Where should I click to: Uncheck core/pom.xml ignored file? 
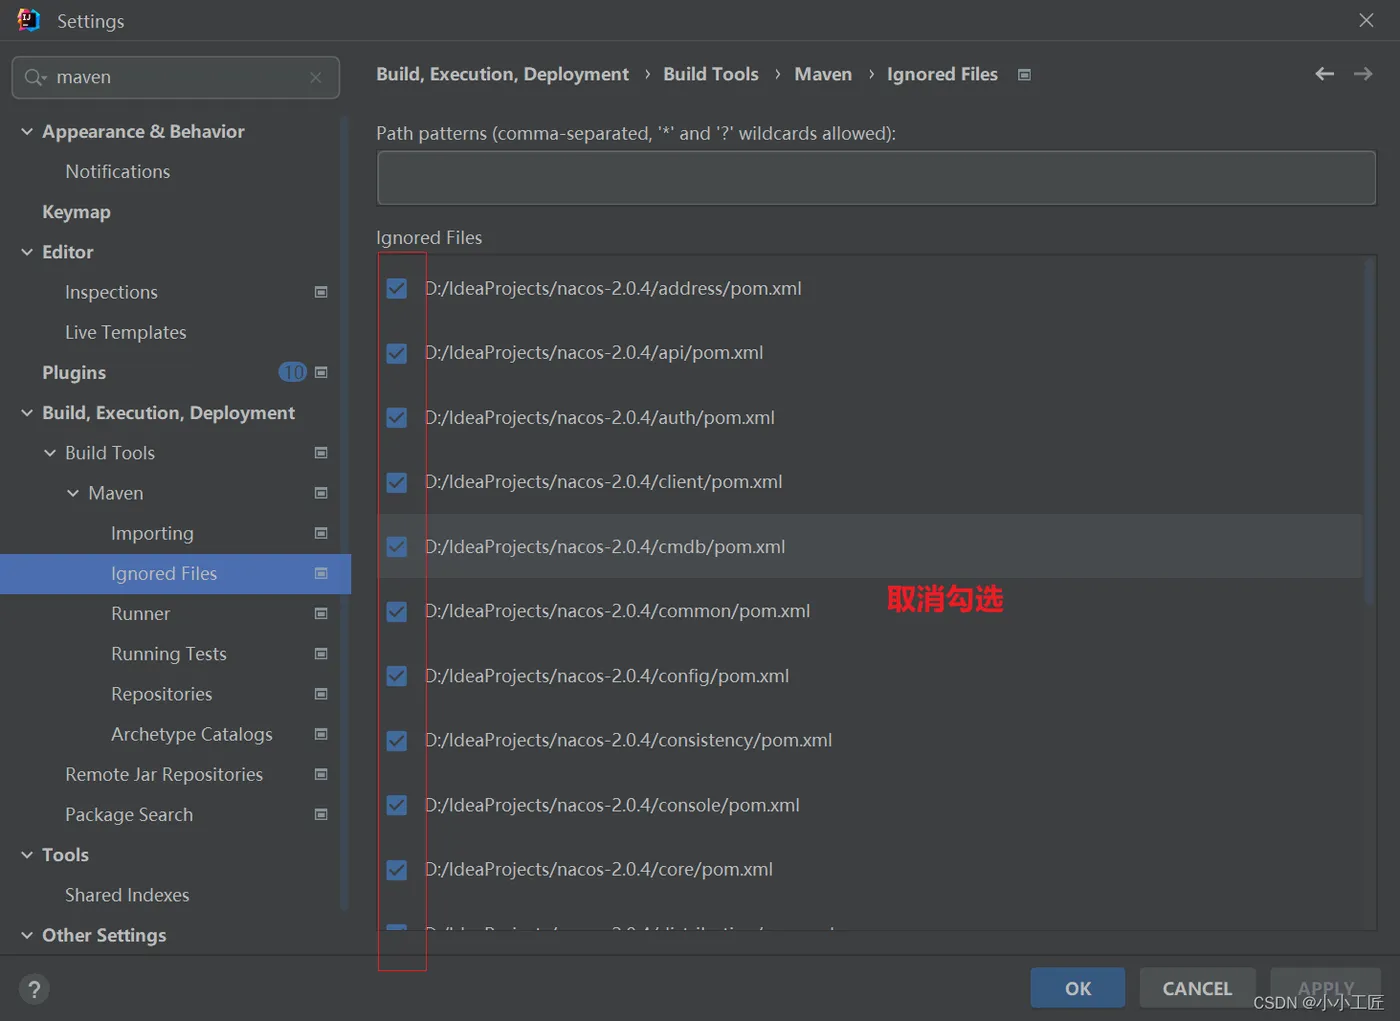pyautogui.click(x=397, y=870)
